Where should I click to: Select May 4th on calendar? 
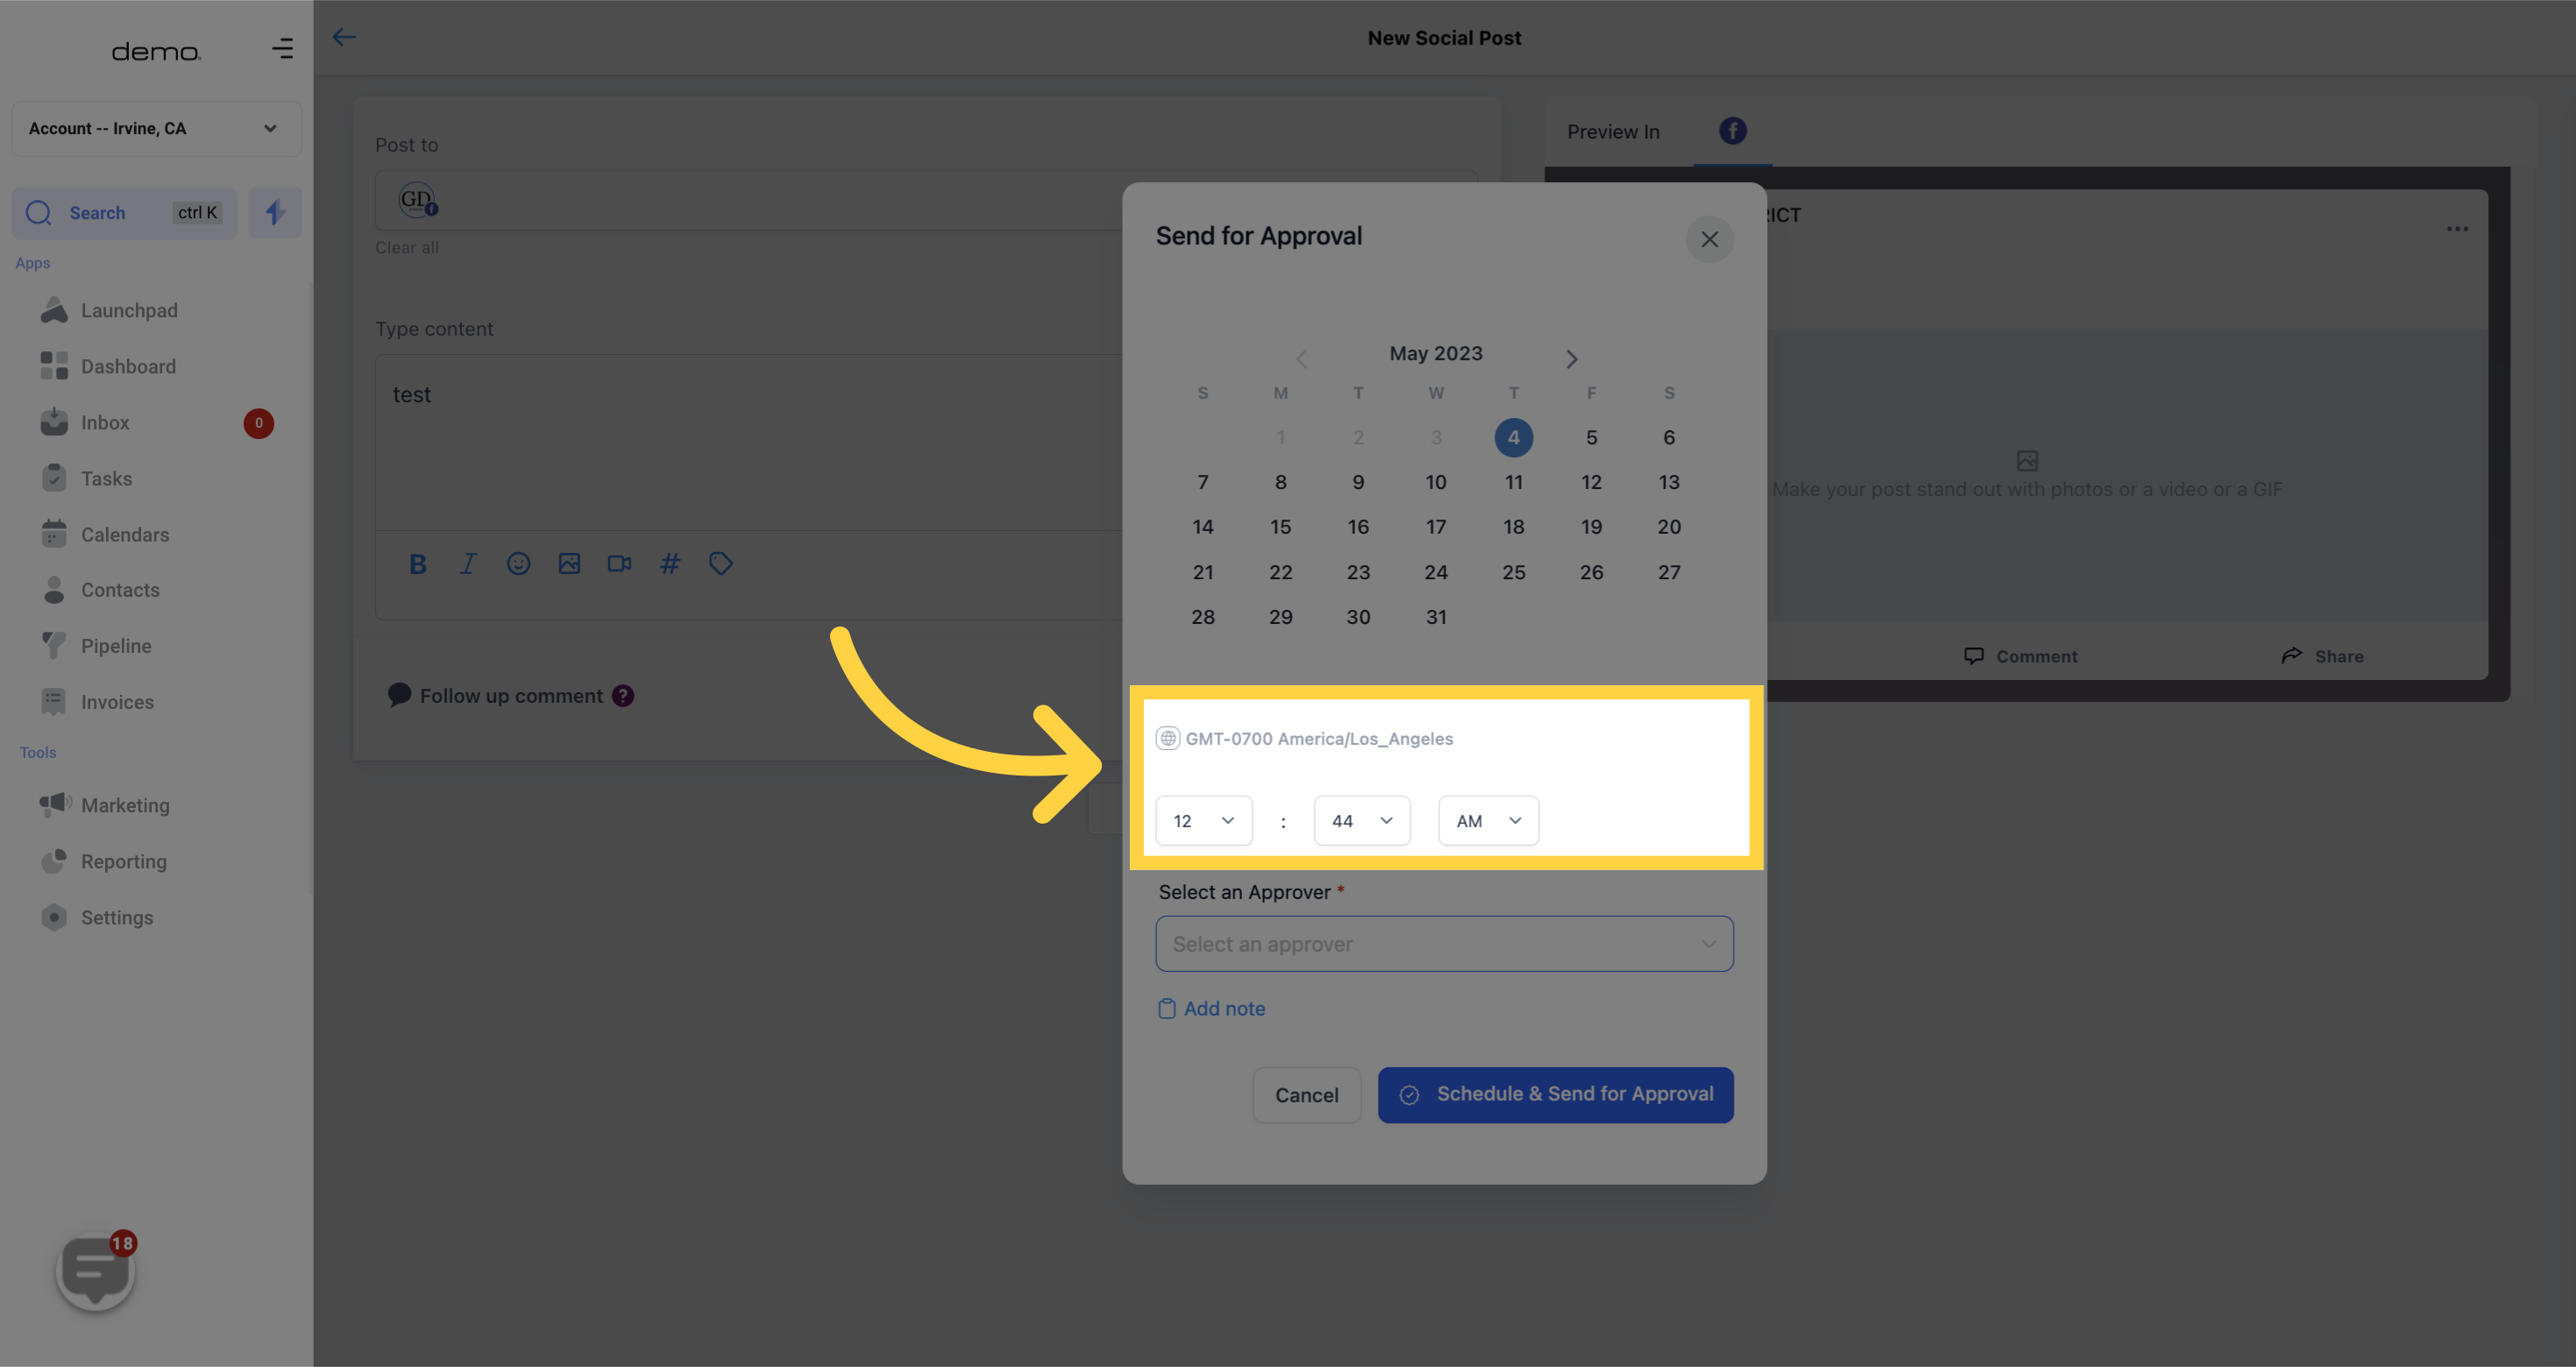(1513, 436)
